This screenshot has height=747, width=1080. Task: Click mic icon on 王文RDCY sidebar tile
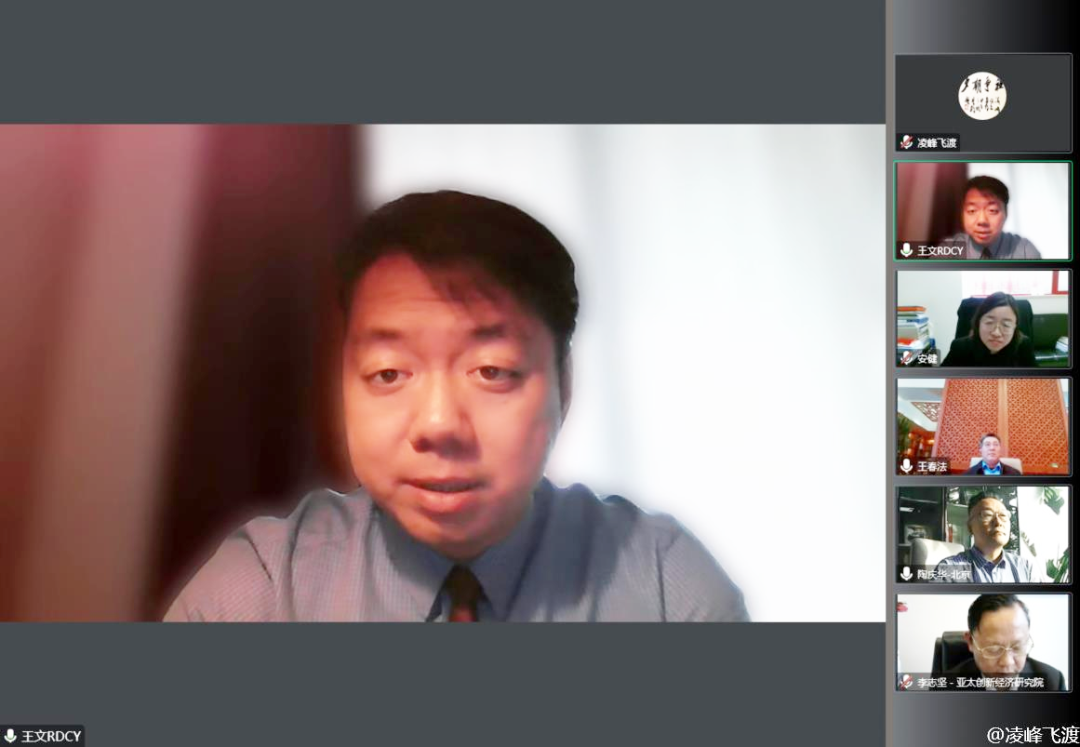[x=906, y=250]
